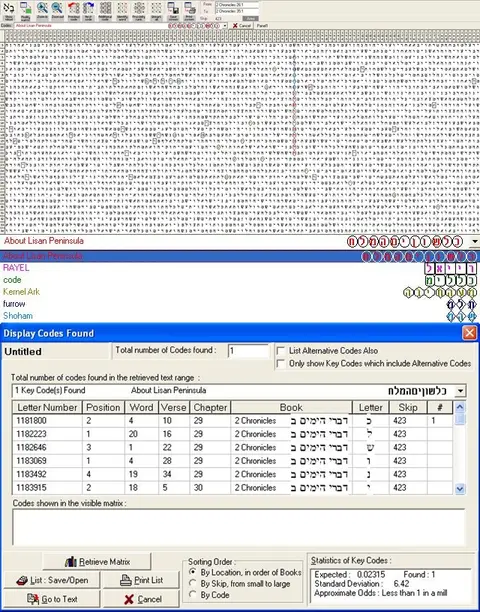Click the Retrieve Matrix button
The height and width of the screenshot is (612, 480).
click(x=97, y=562)
